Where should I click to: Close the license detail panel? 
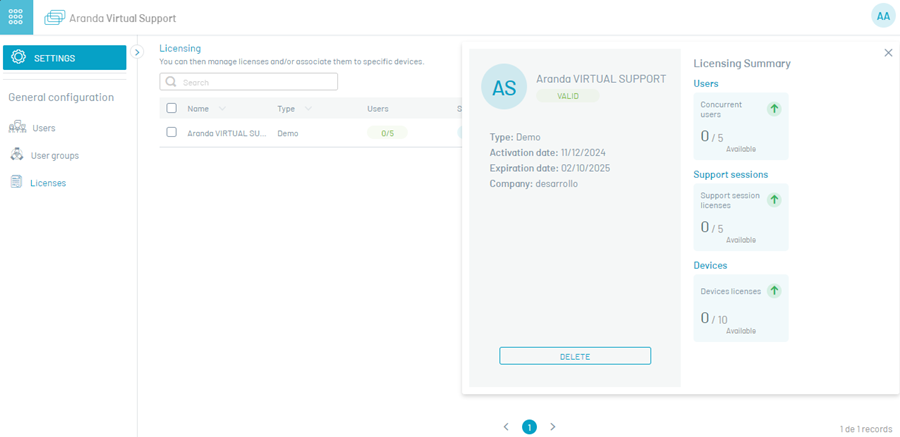pos(888,53)
